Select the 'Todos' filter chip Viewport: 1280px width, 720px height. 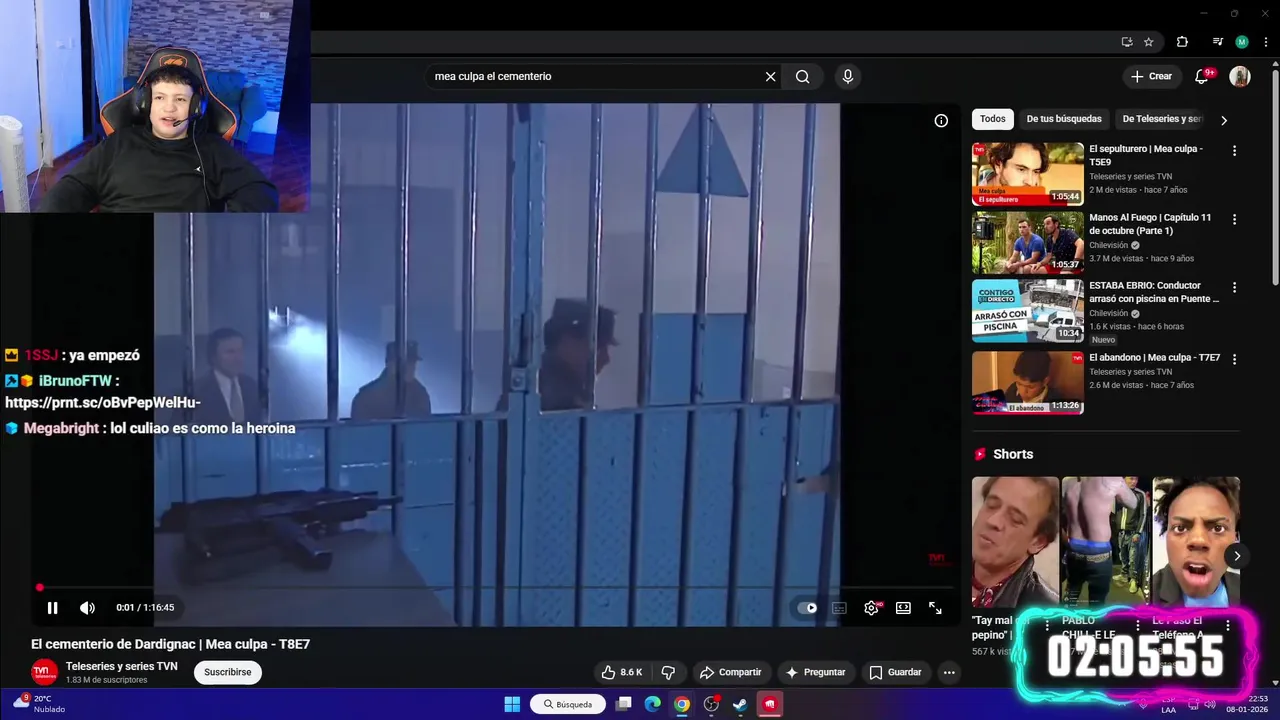(993, 119)
